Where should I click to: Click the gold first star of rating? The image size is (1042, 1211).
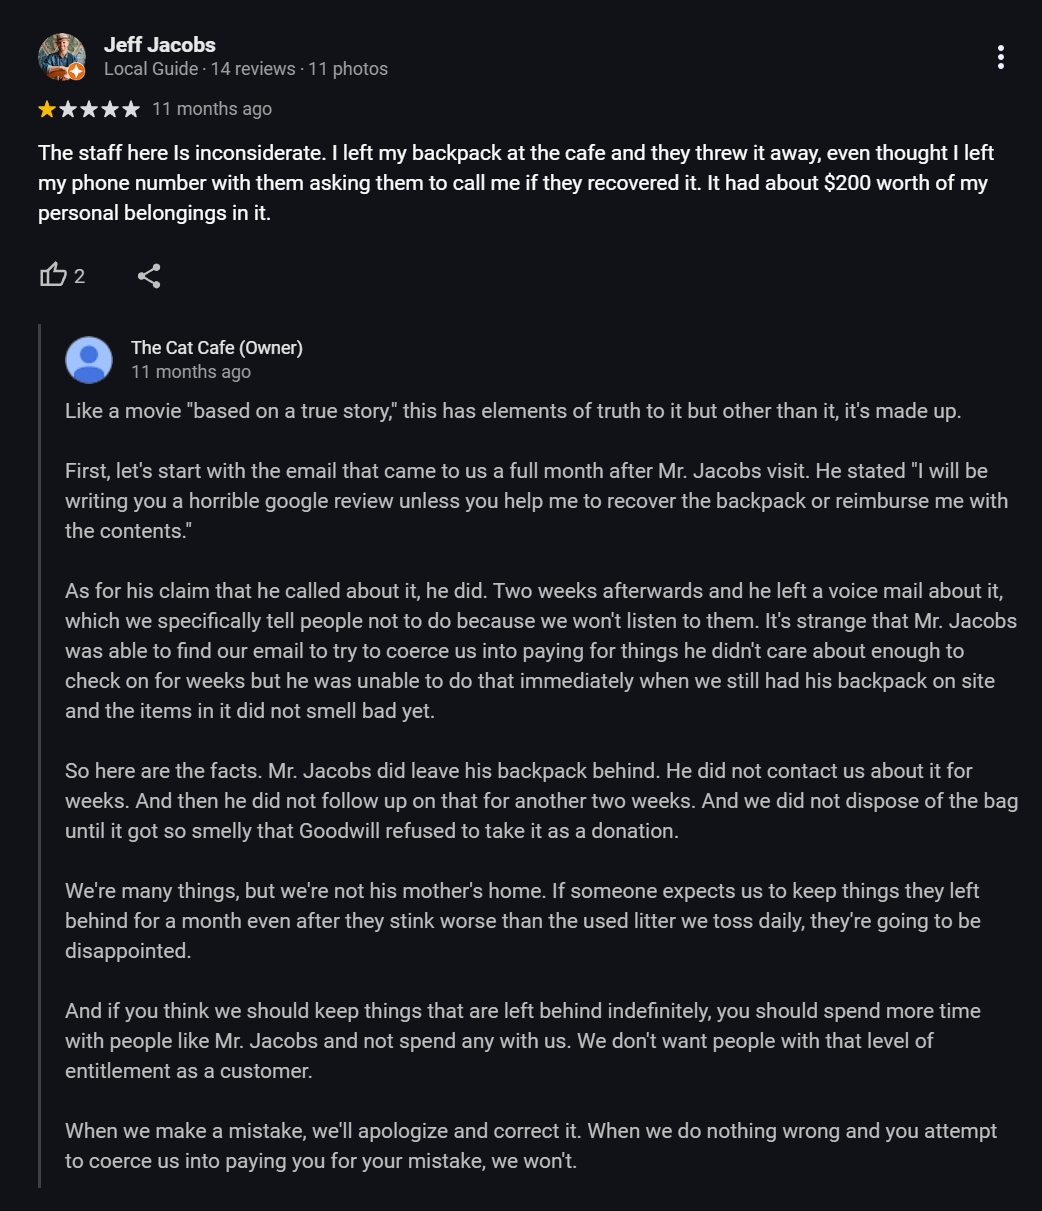tap(47, 109)
